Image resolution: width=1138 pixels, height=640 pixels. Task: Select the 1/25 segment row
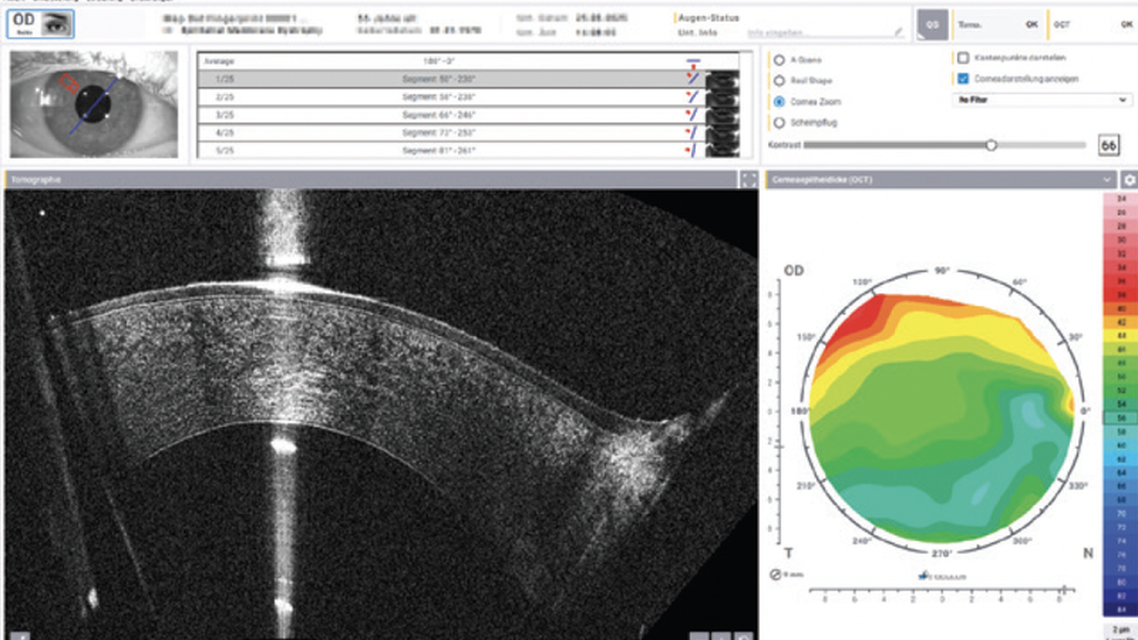coord(468,78)
